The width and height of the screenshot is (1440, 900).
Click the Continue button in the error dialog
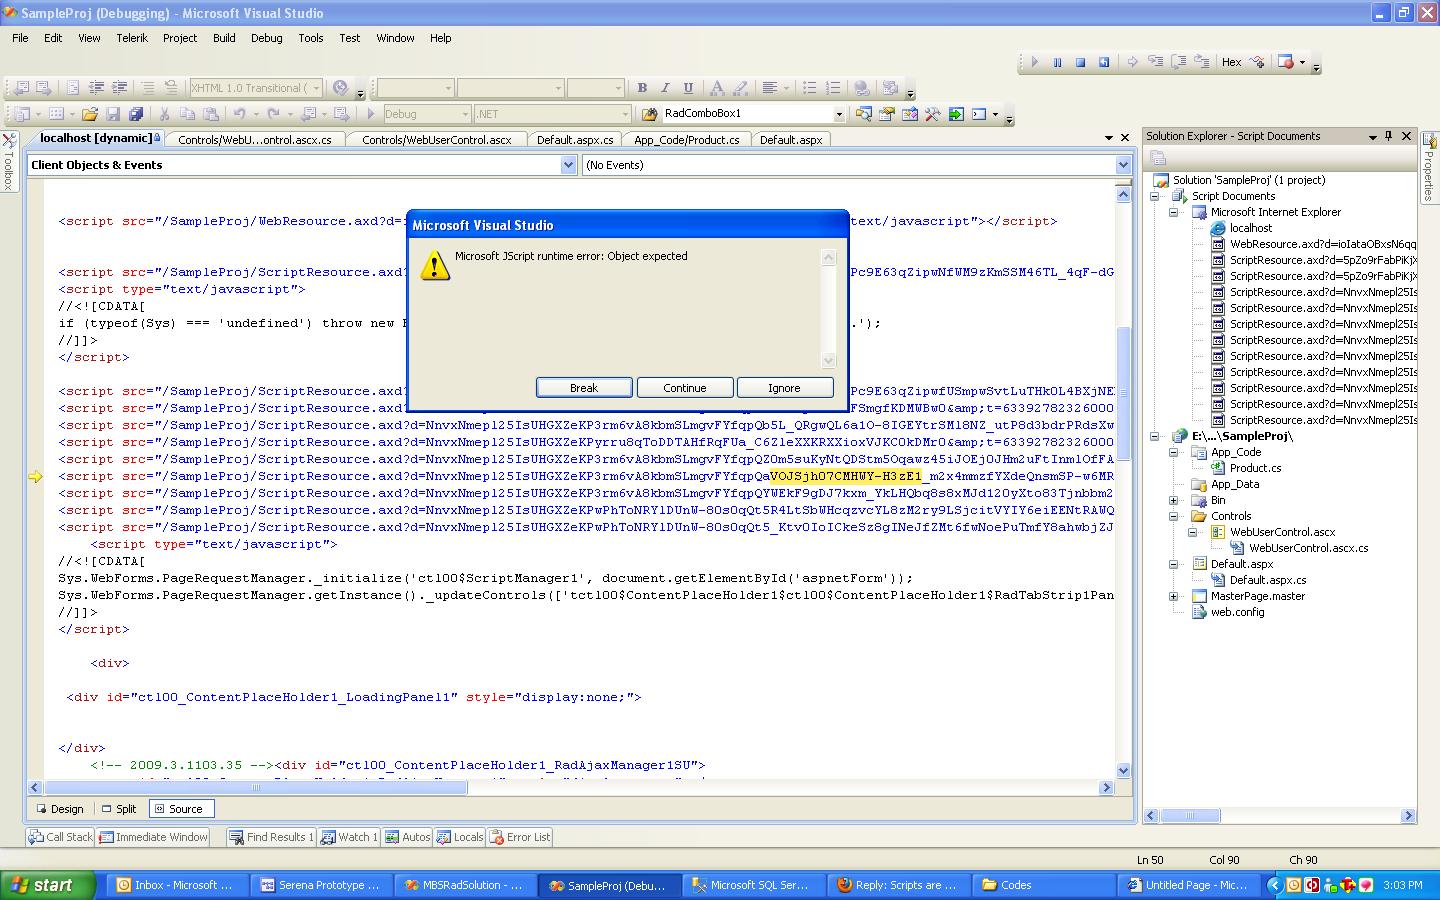coord(685,388)
